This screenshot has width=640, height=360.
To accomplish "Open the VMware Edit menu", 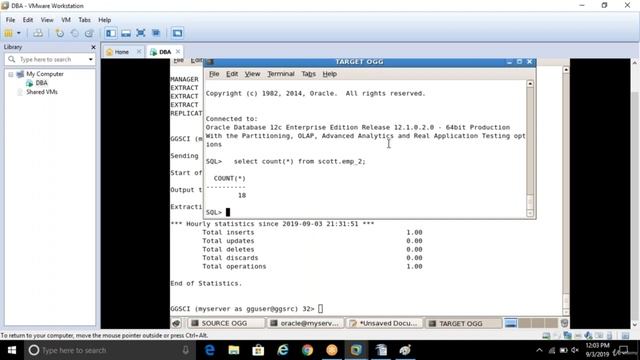I will coord(28,20).
